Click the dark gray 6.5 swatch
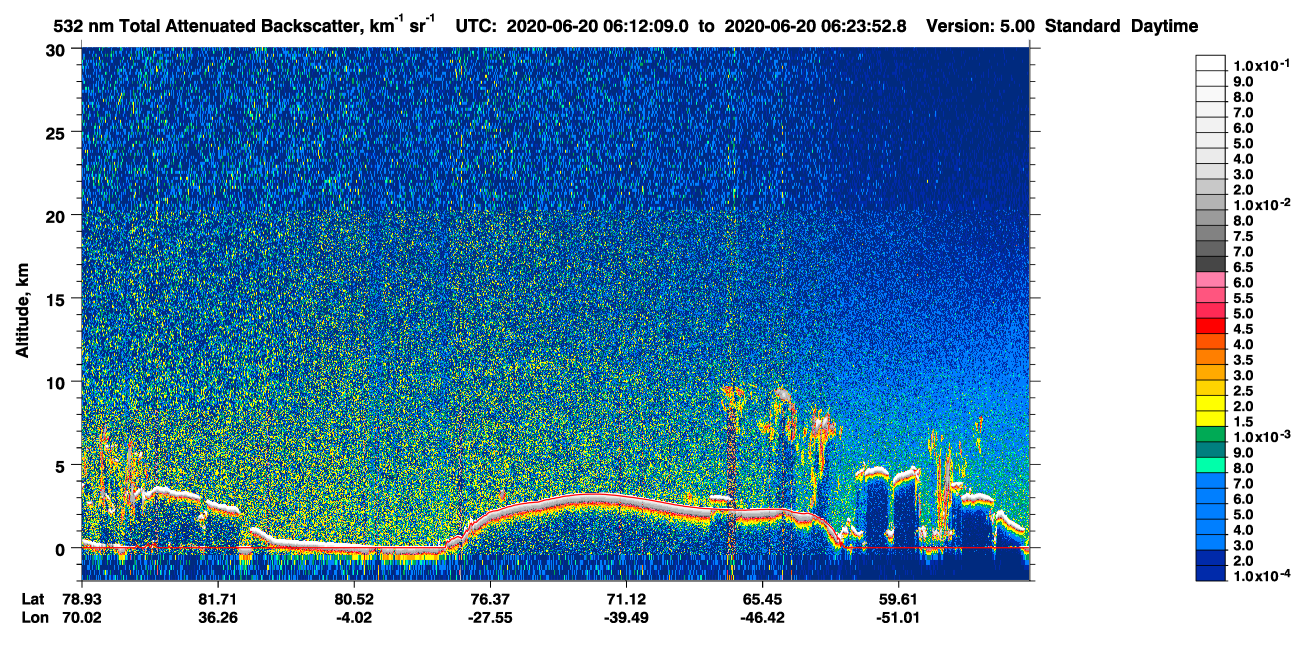 (x=1211, y=265)
